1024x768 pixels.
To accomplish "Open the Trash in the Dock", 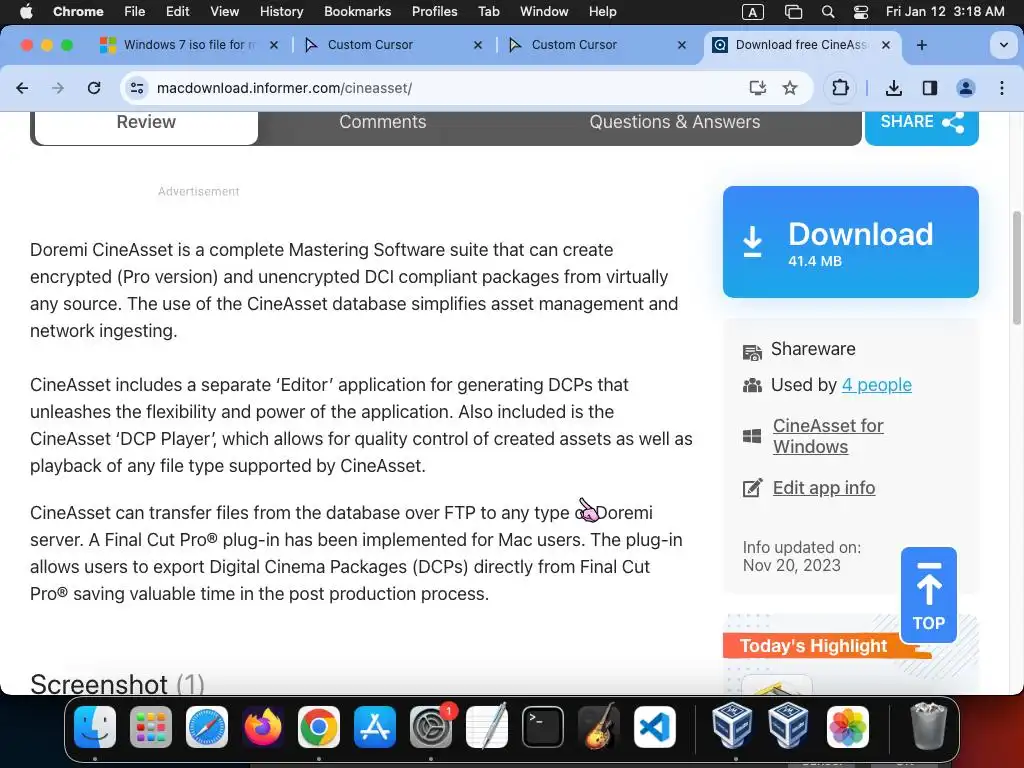I will pos(928,726).
